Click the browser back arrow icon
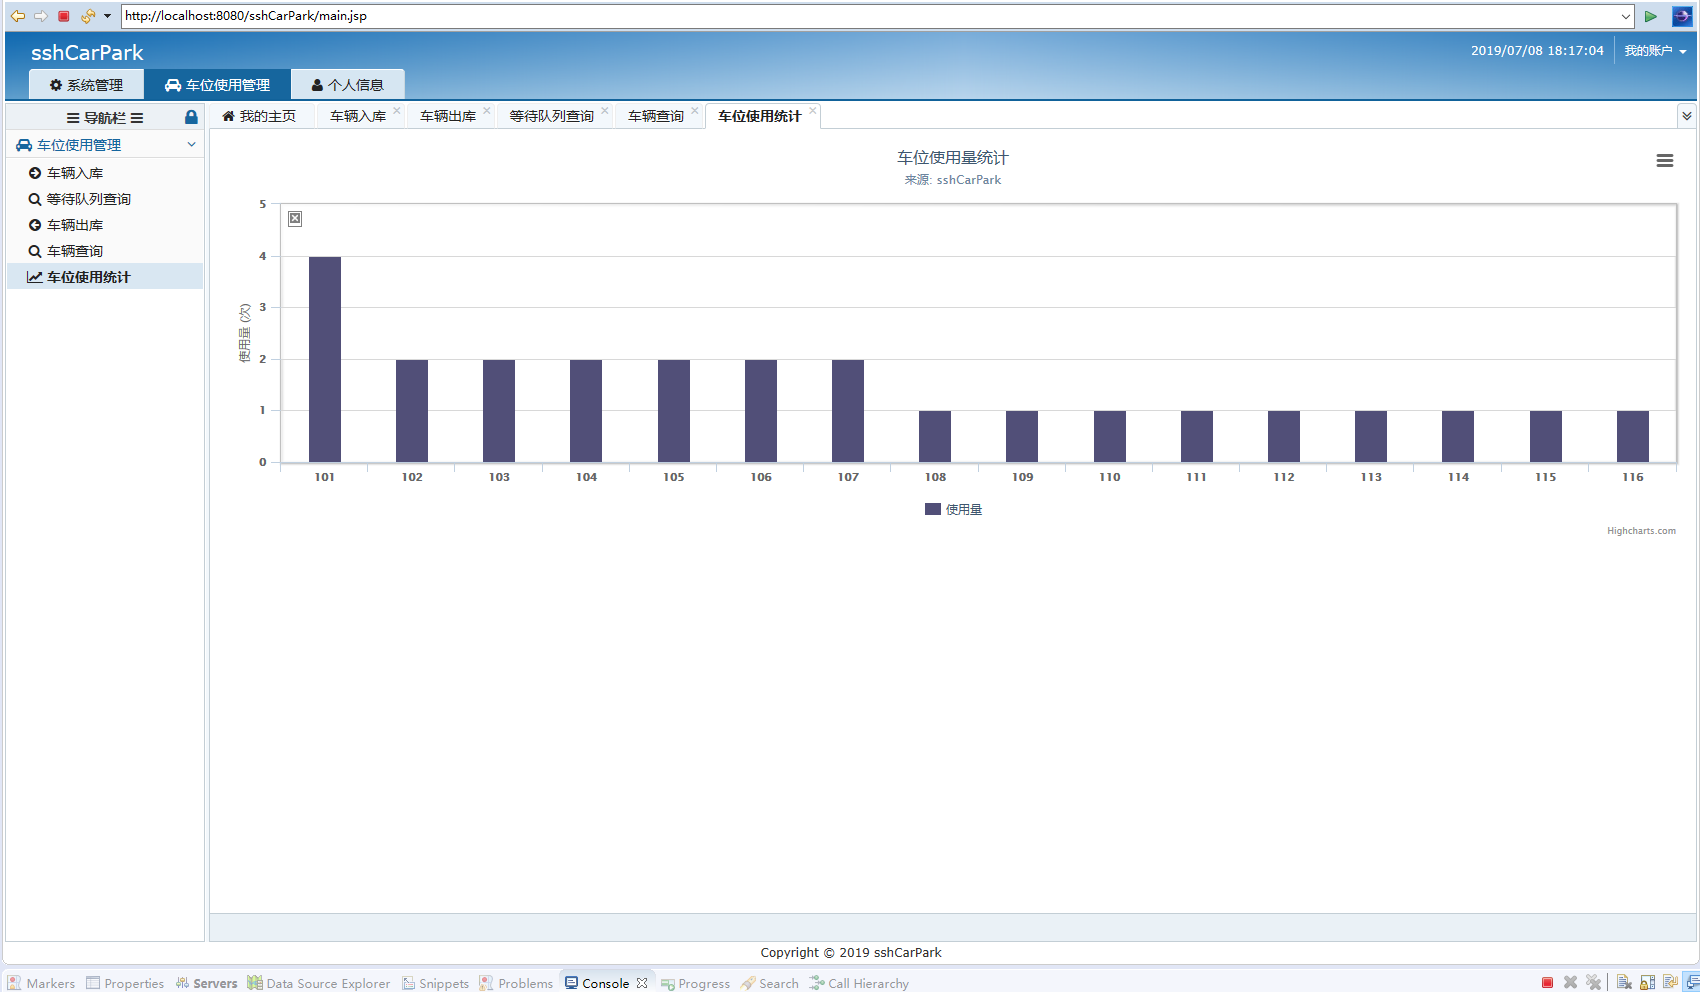 (x=17, y=16)
